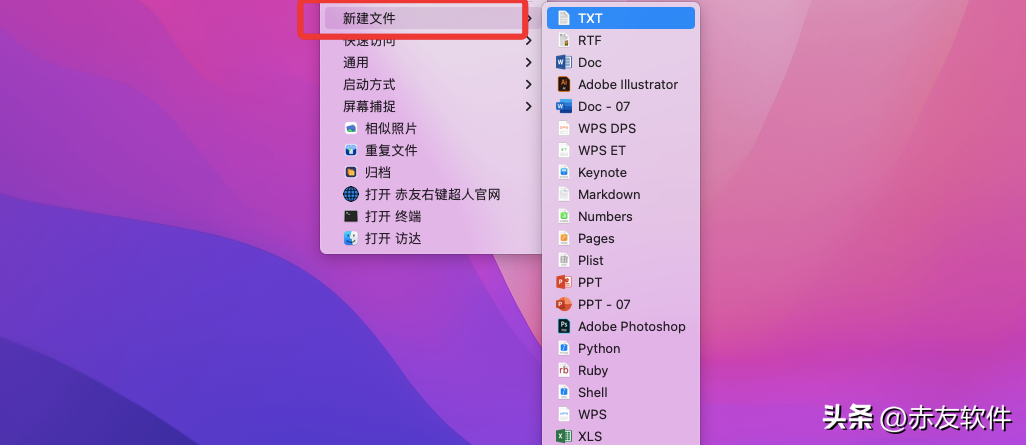Viewport: 1026px width, 445px height.
Task: Click the Shell script icon
Action: (x=563, y=392)
